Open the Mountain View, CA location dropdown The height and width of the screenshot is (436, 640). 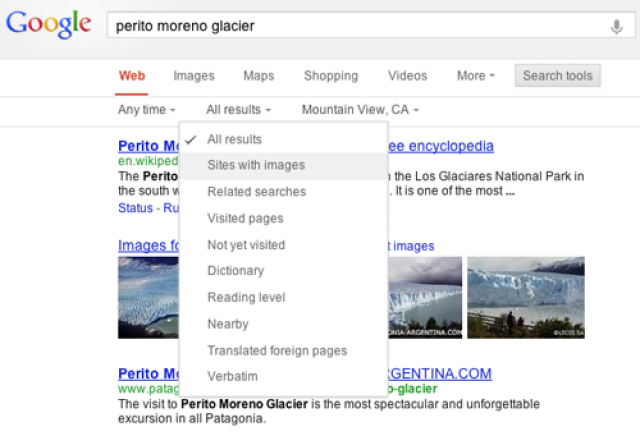click(360, 110)
